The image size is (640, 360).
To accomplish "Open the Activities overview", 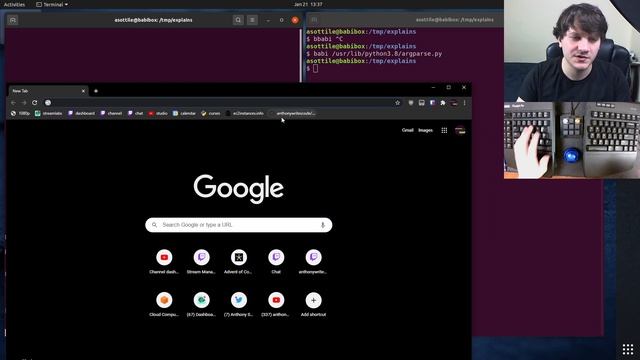I will point(14,4).
